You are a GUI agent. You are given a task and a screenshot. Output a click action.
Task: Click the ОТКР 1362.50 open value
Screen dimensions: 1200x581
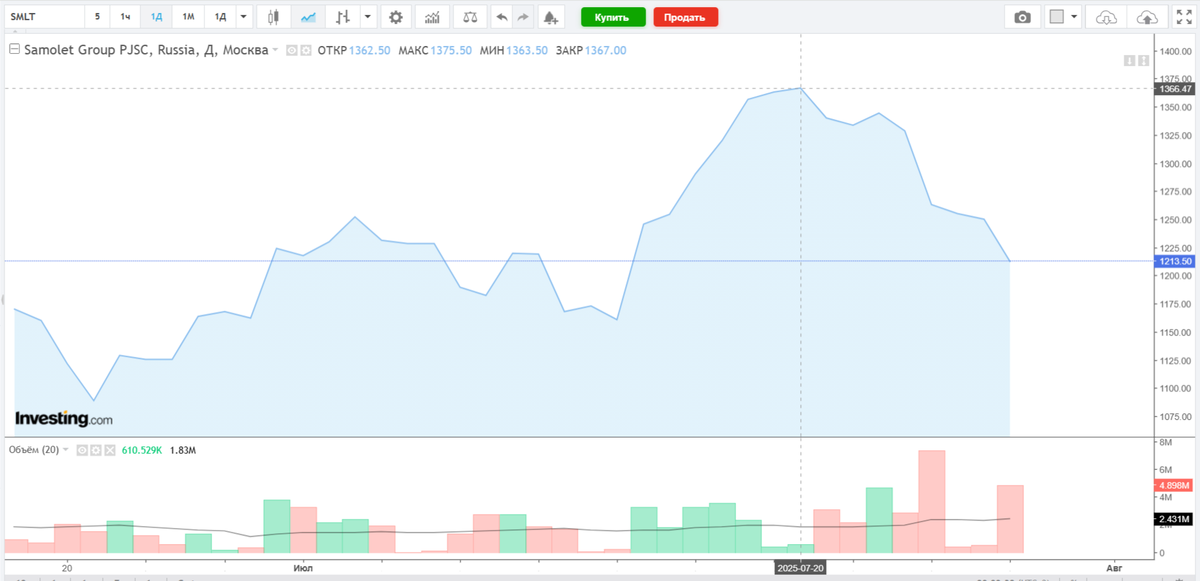point(354,50)
